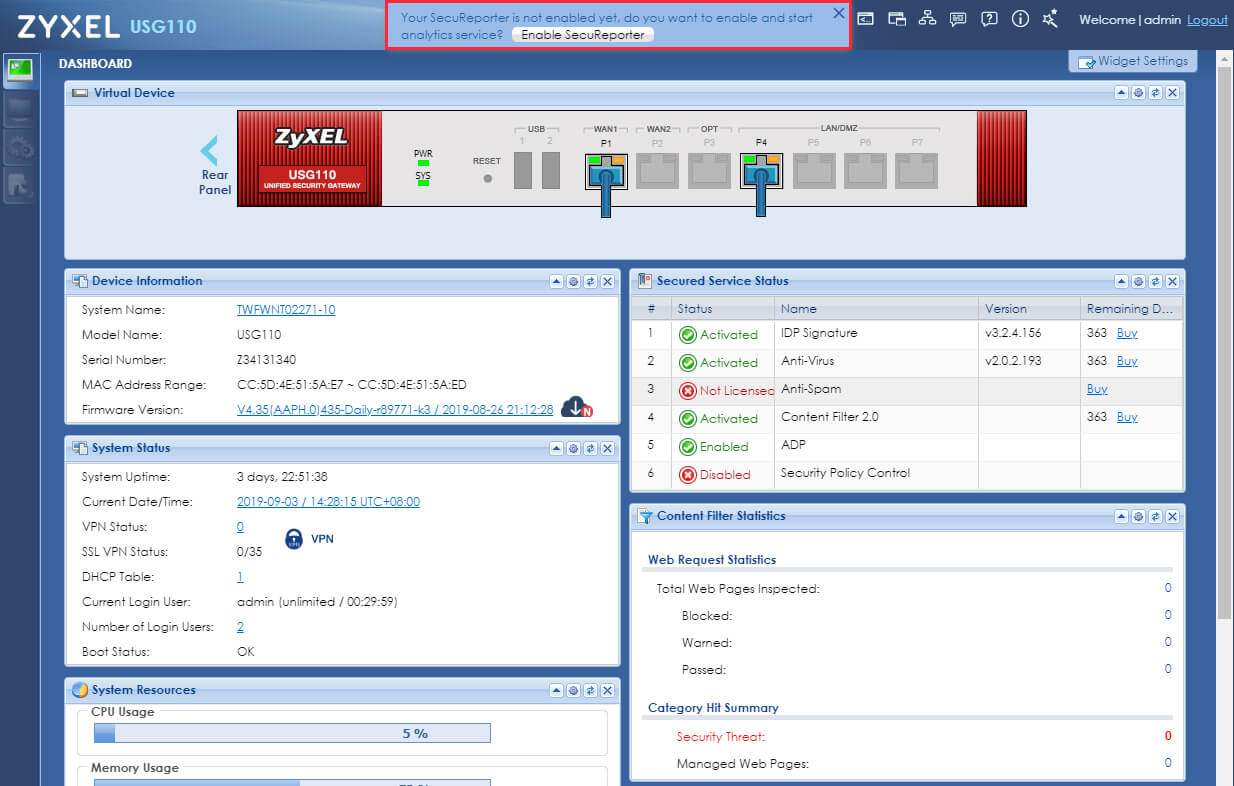
Task: Refresh the Content Filter Statistics widget now
Action: 1155,517
